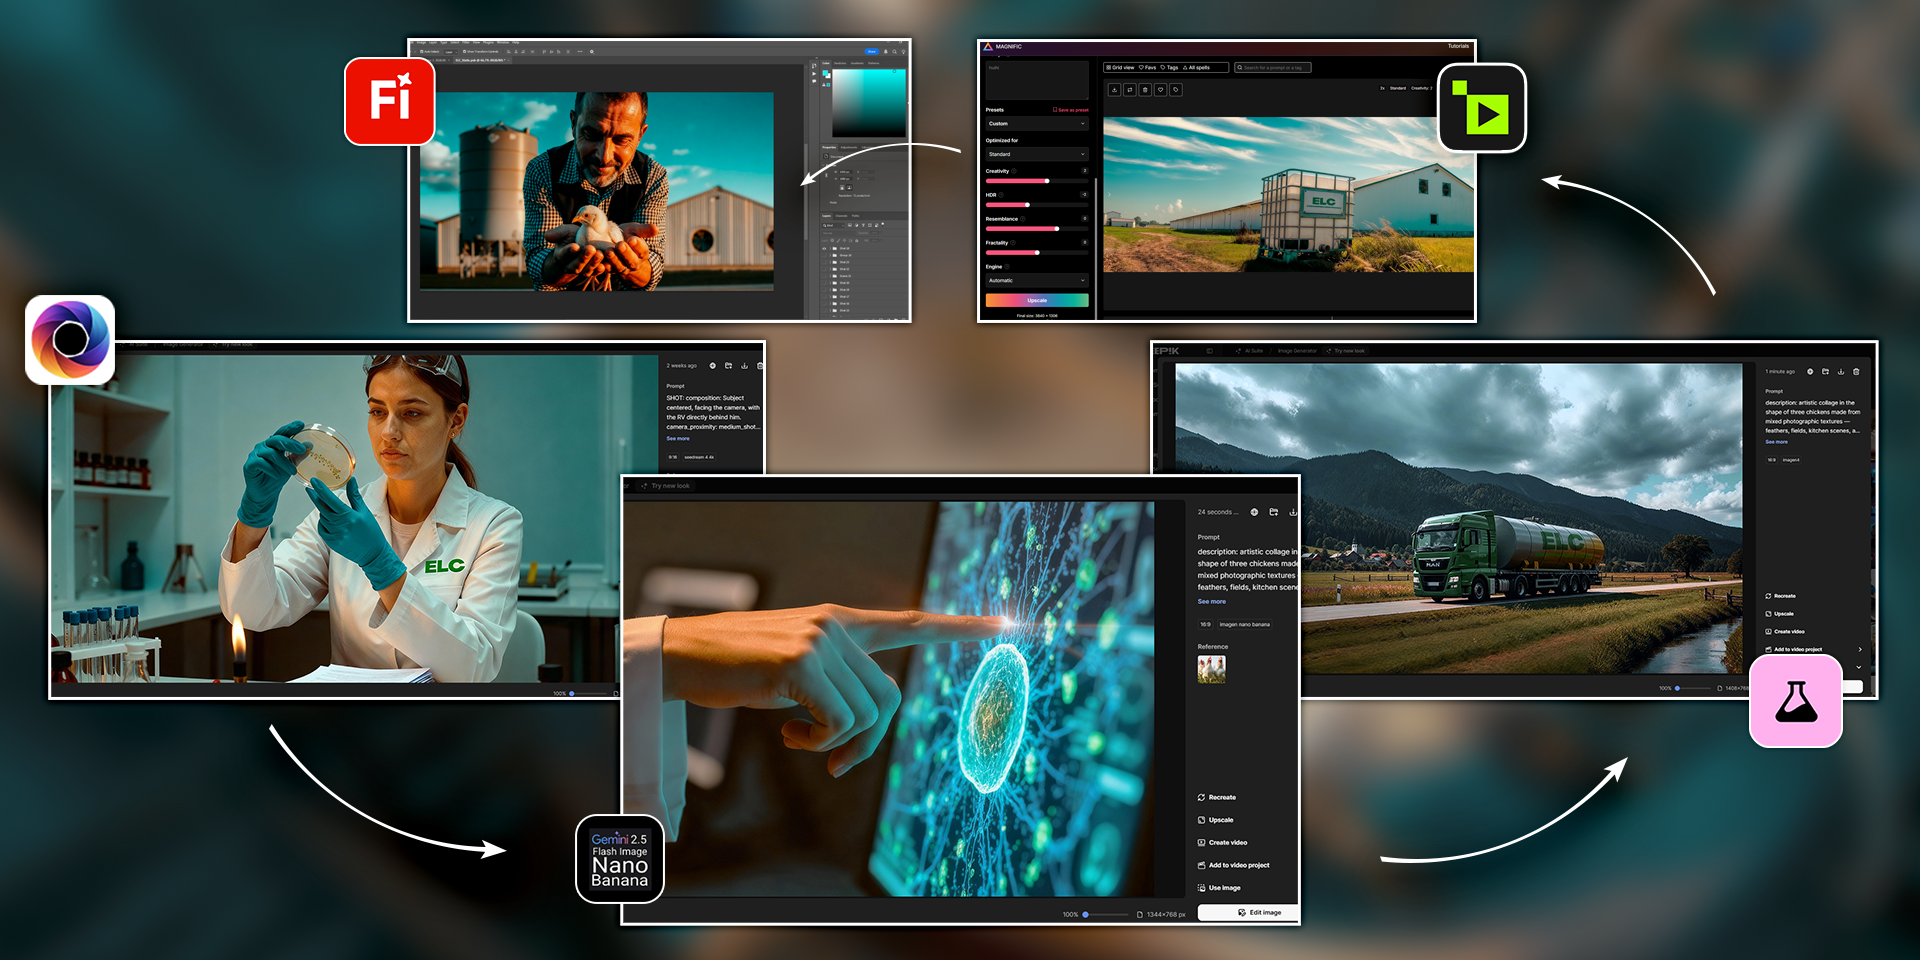Select the chickens reference thumbnail
The image size is (1920, 960).
(x=1211, y=669)
